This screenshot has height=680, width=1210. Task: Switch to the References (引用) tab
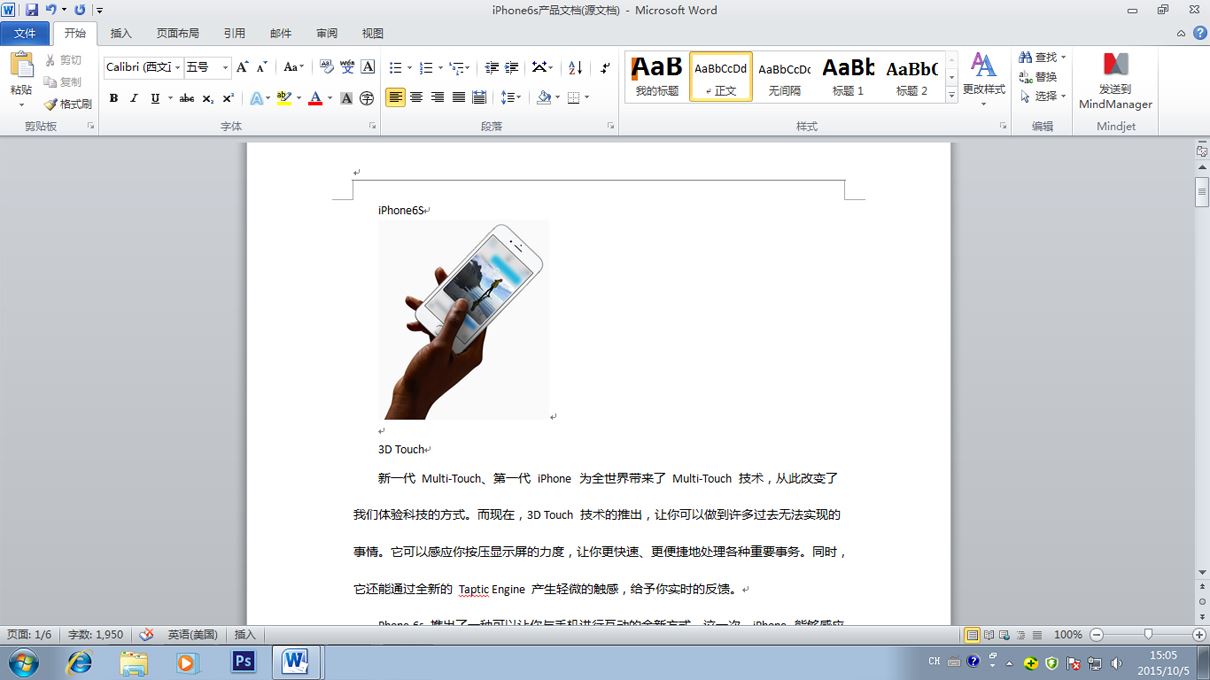click(235, 33)
